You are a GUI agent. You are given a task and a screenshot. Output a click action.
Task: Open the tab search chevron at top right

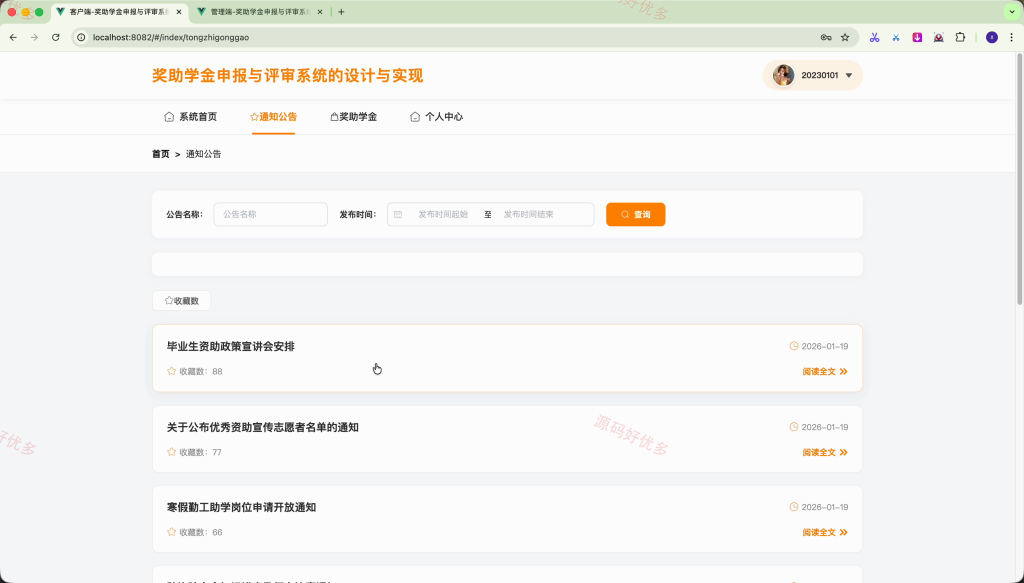point(1012,12)
